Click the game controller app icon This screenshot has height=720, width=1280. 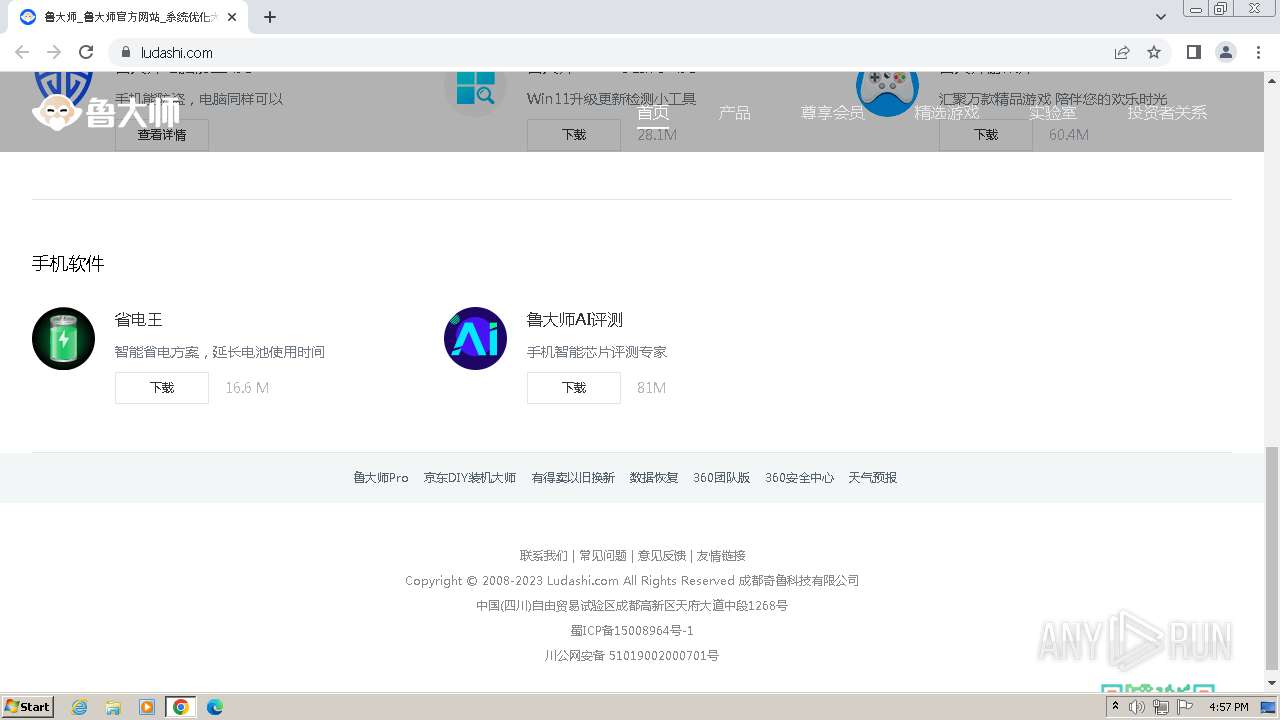point(887,92)
